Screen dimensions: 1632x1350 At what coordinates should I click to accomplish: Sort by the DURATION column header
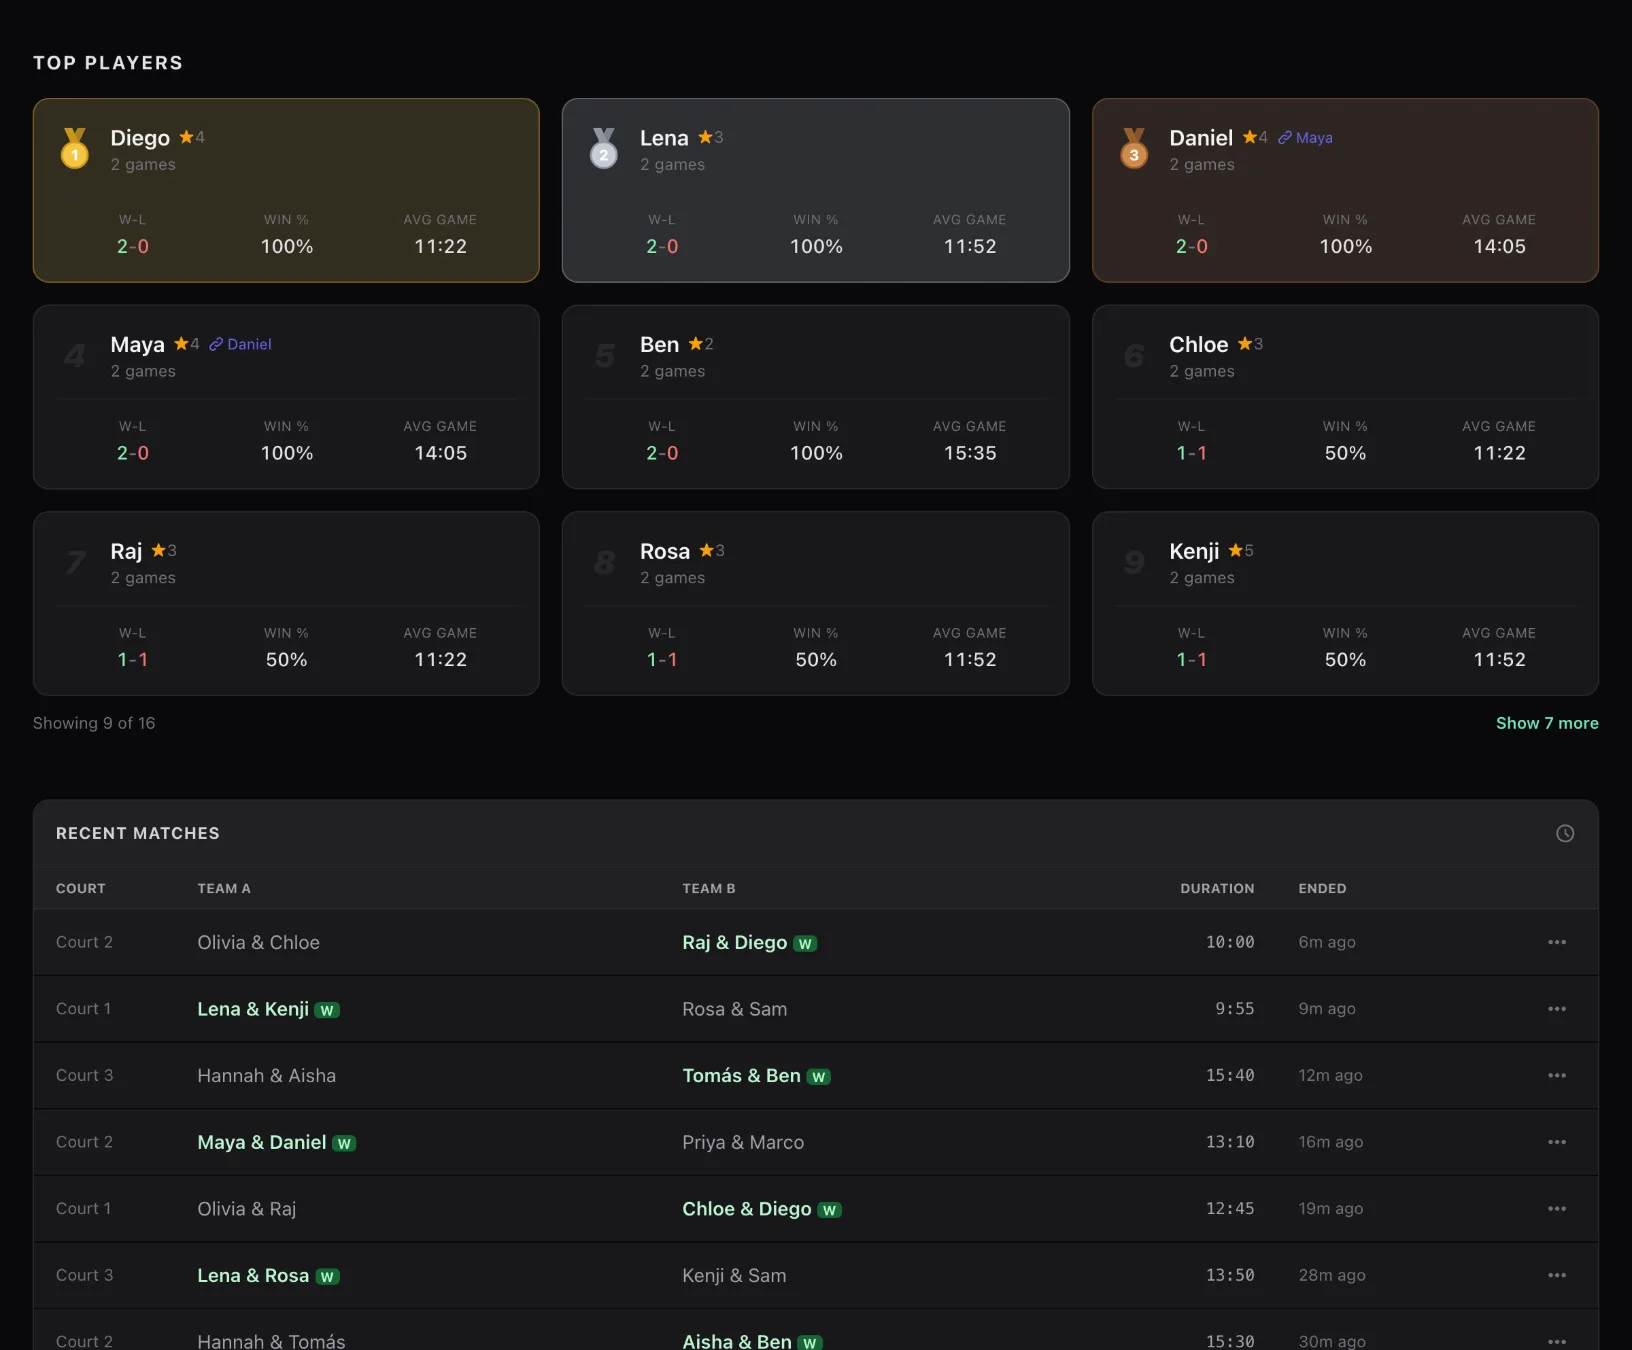coord(1217,888)
